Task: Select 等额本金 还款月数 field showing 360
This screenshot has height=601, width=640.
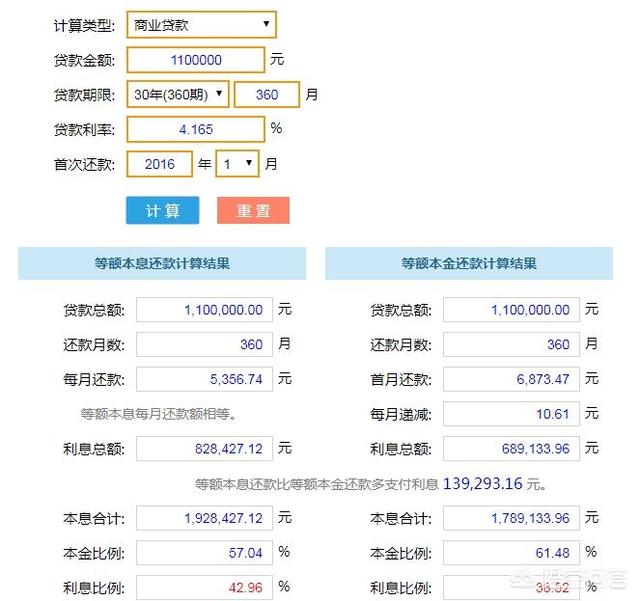Action: (x=511, y=345)
